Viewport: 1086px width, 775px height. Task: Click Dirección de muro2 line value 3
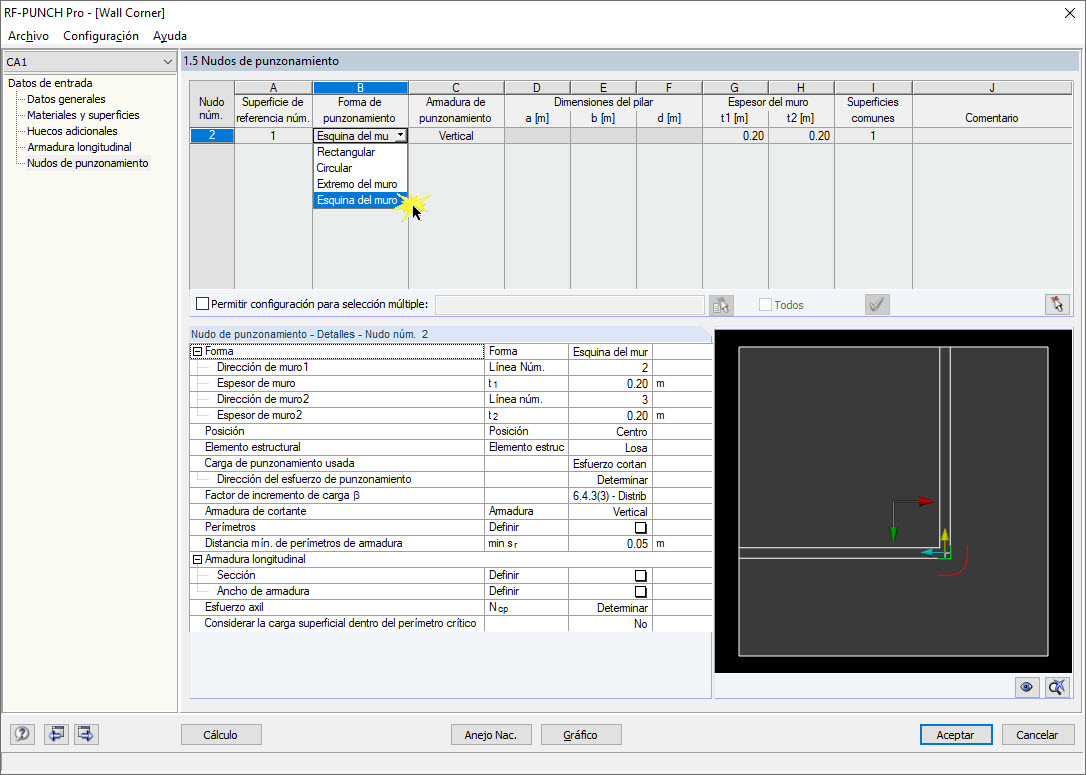tap(610, 400)
